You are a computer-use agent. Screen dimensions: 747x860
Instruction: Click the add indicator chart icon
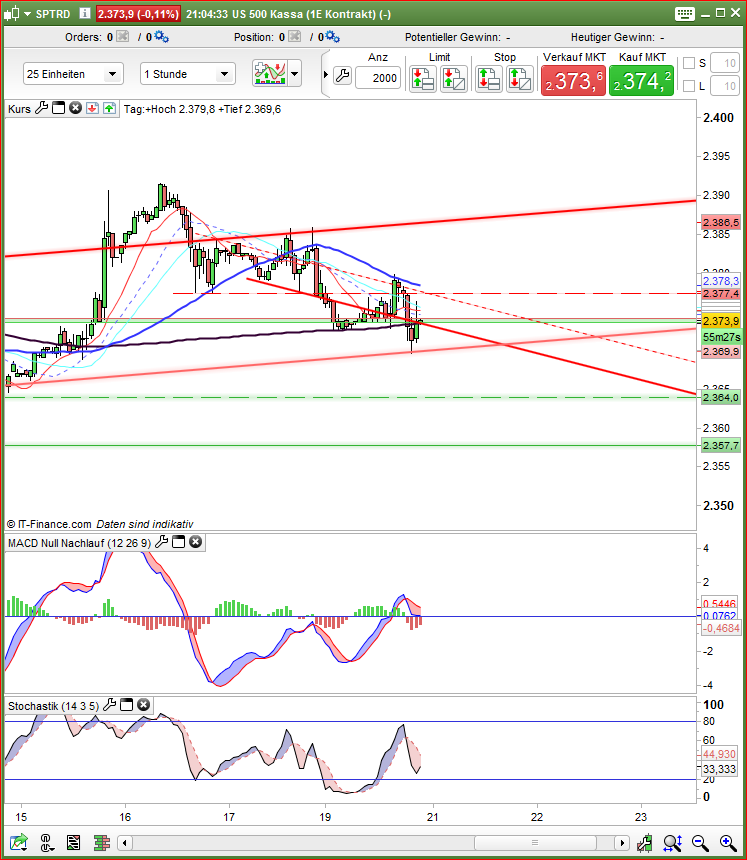coord(270,73)
